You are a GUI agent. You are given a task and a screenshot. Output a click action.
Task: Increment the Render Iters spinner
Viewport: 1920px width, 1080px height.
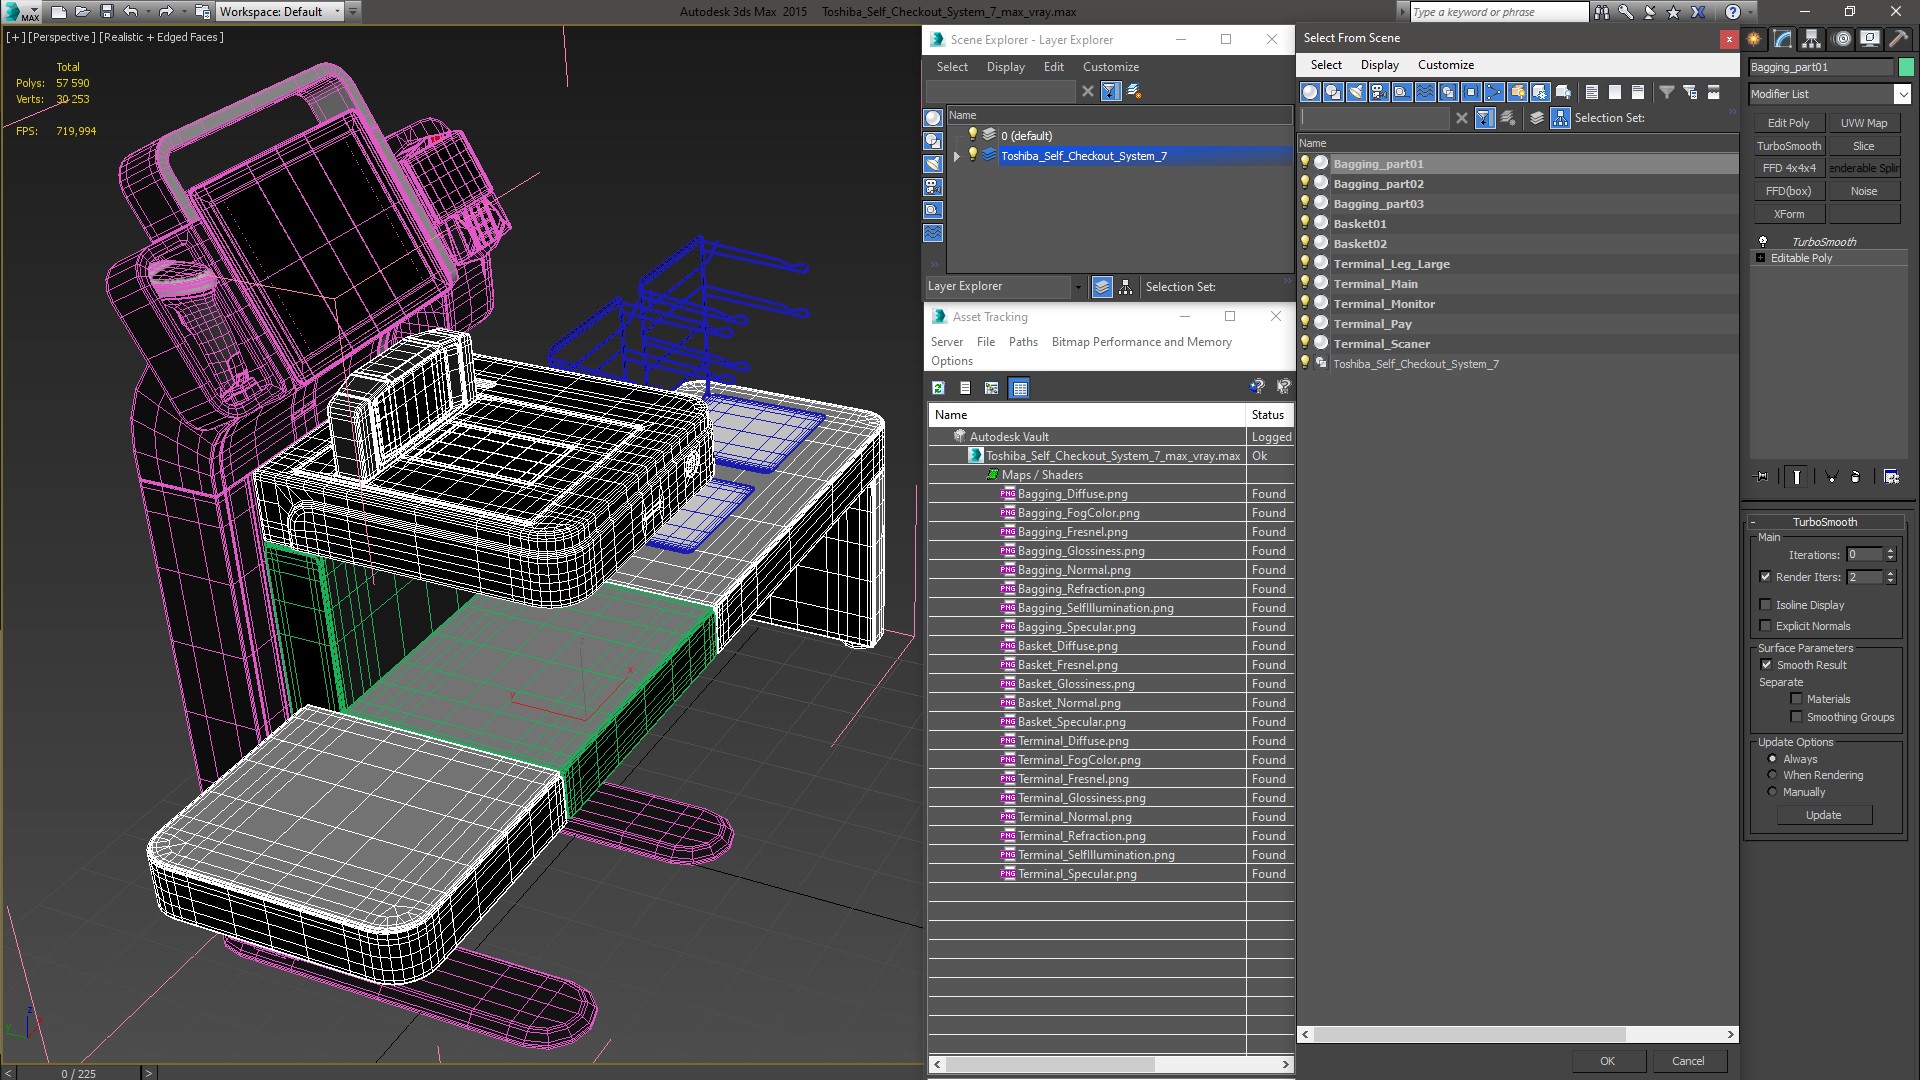click(1890, 573)
